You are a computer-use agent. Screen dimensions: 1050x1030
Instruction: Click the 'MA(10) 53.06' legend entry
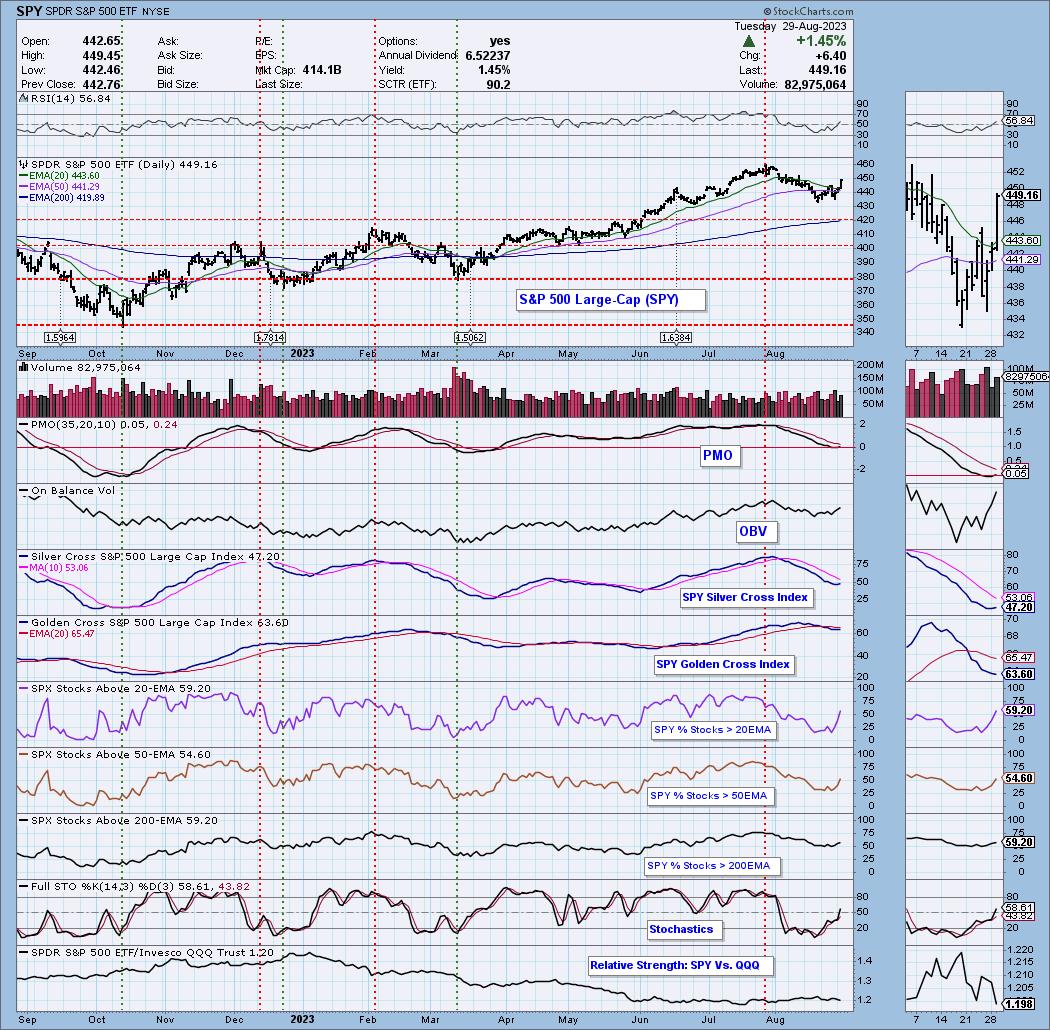coord(54,567)
